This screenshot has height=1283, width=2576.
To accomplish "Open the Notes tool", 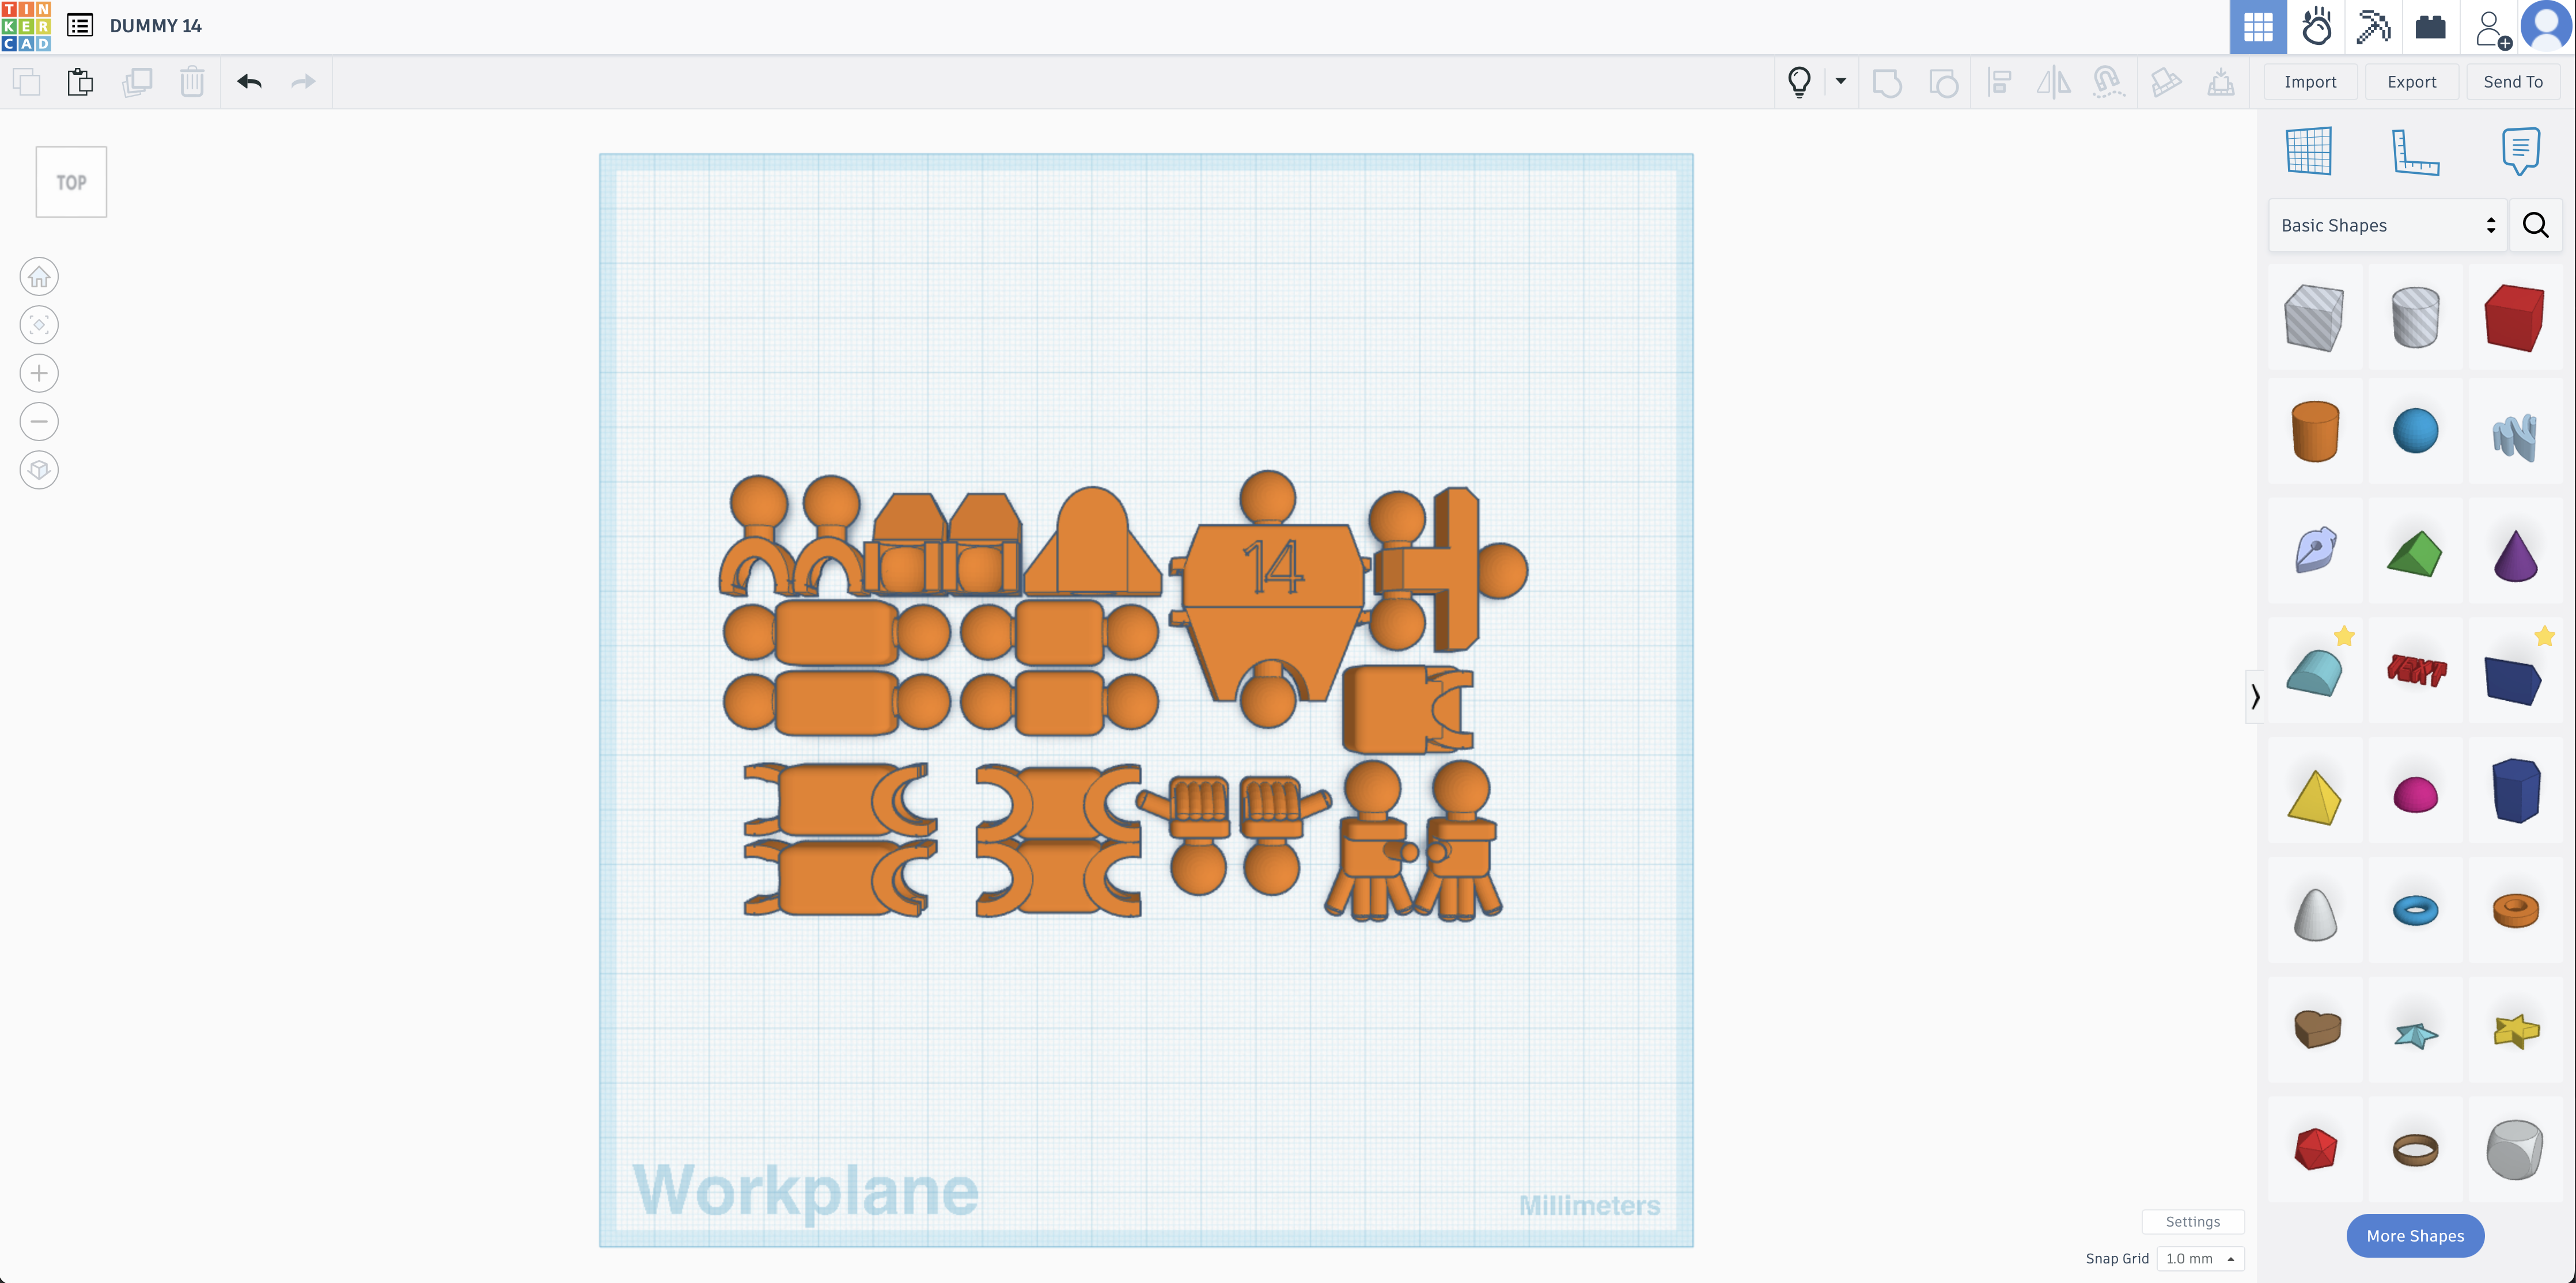I will (x=2521, y=152).
